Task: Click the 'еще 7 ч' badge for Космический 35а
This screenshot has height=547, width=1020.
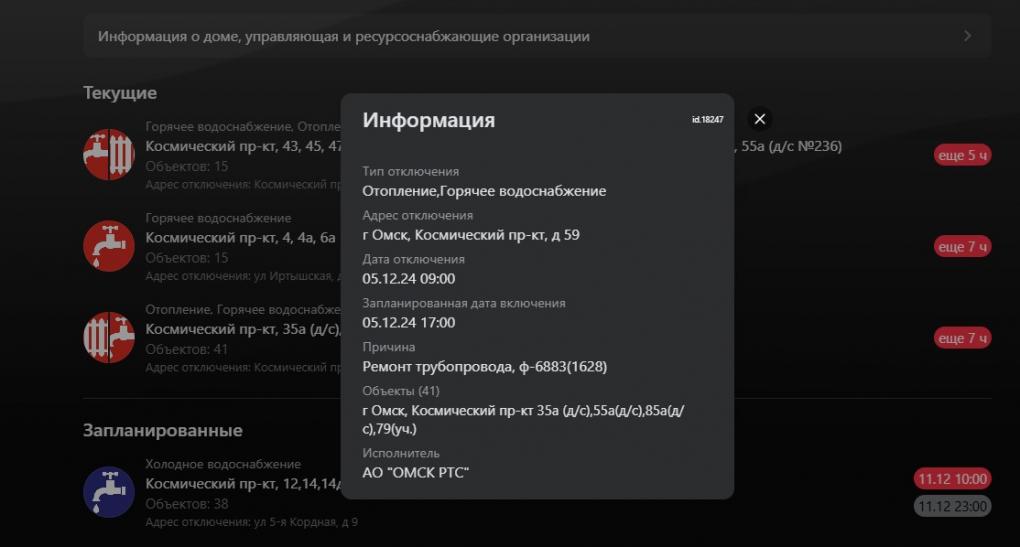Action: 962,338
